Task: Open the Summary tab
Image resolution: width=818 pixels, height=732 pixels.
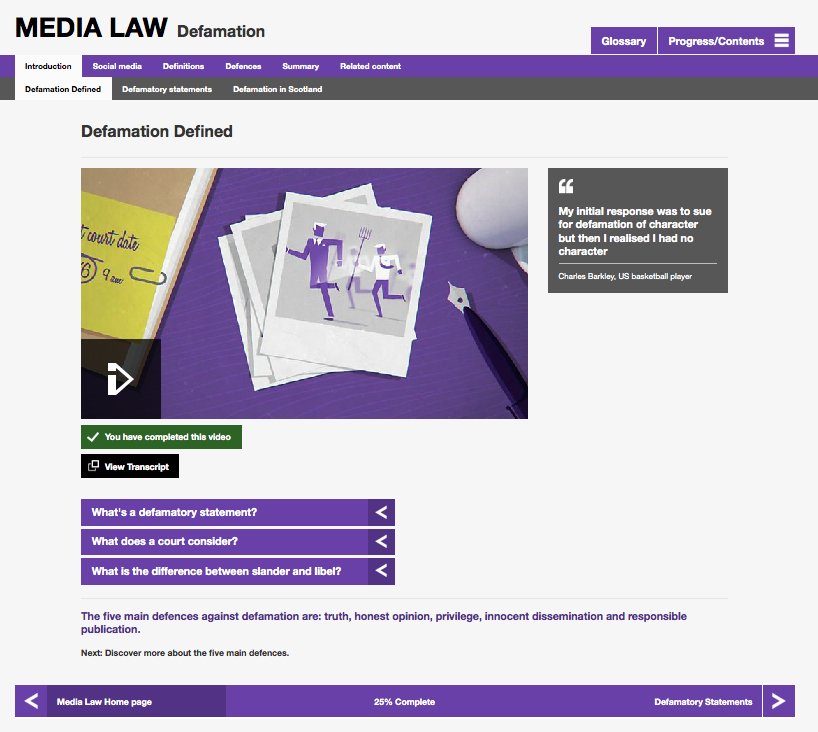Action: pyautogui.click(x=300, y=67)
